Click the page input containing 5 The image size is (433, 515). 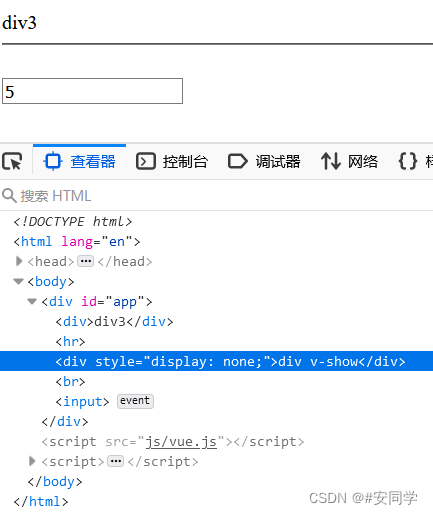(x=92, y=91)
